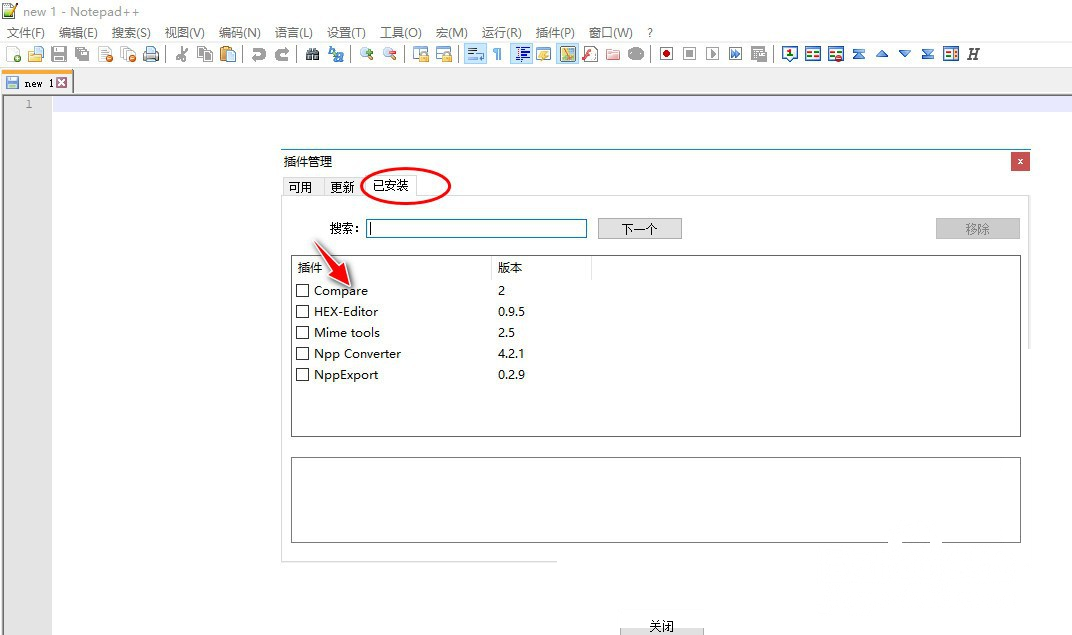Open the 插件(P) menu
1072x635 pixels.
tap(554, 33)
